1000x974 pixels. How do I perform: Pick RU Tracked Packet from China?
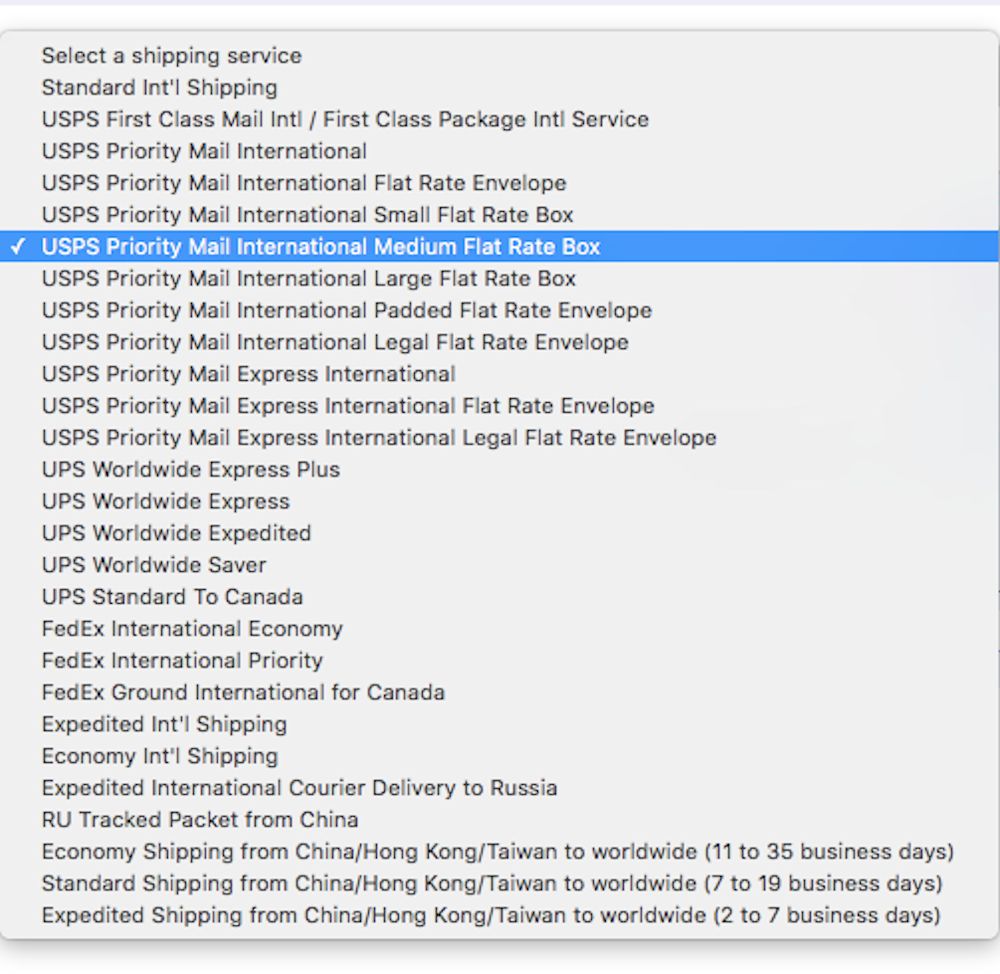(499, 820)
